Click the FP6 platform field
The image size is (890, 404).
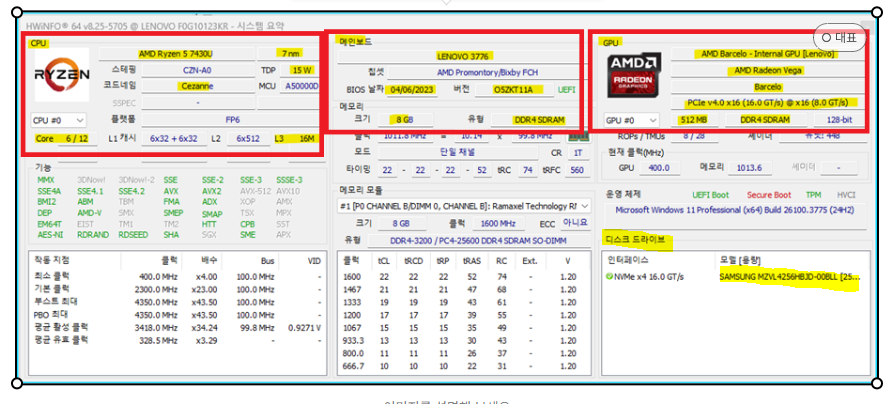(230, 120)
